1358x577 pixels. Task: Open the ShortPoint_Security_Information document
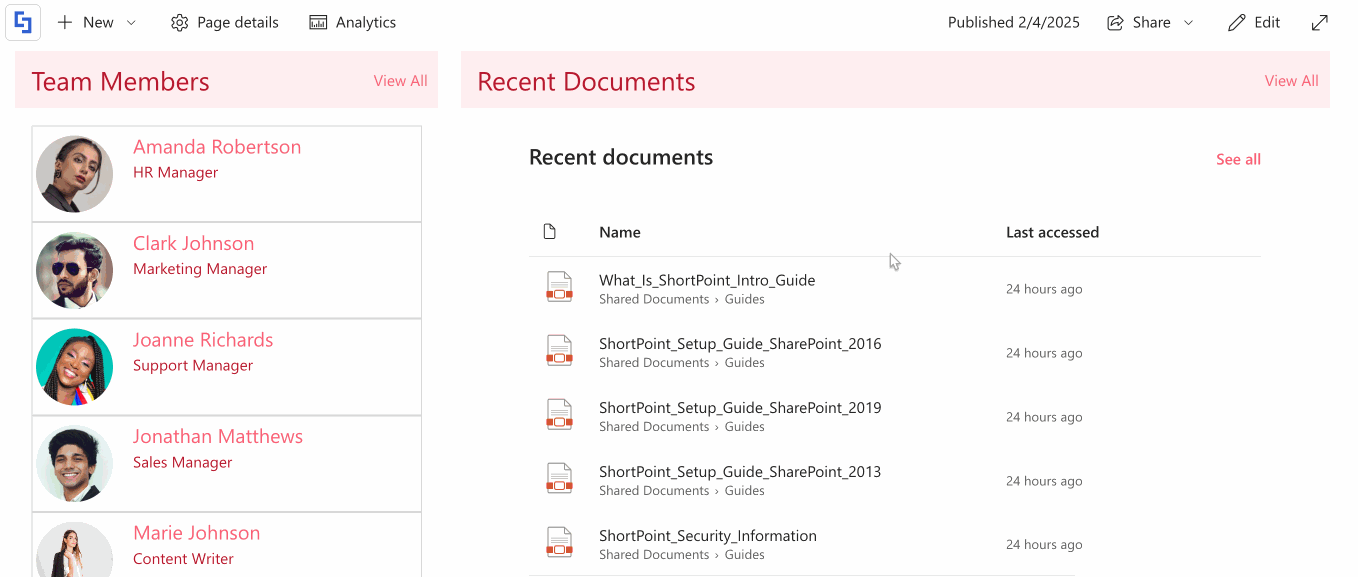pos(708,536)
